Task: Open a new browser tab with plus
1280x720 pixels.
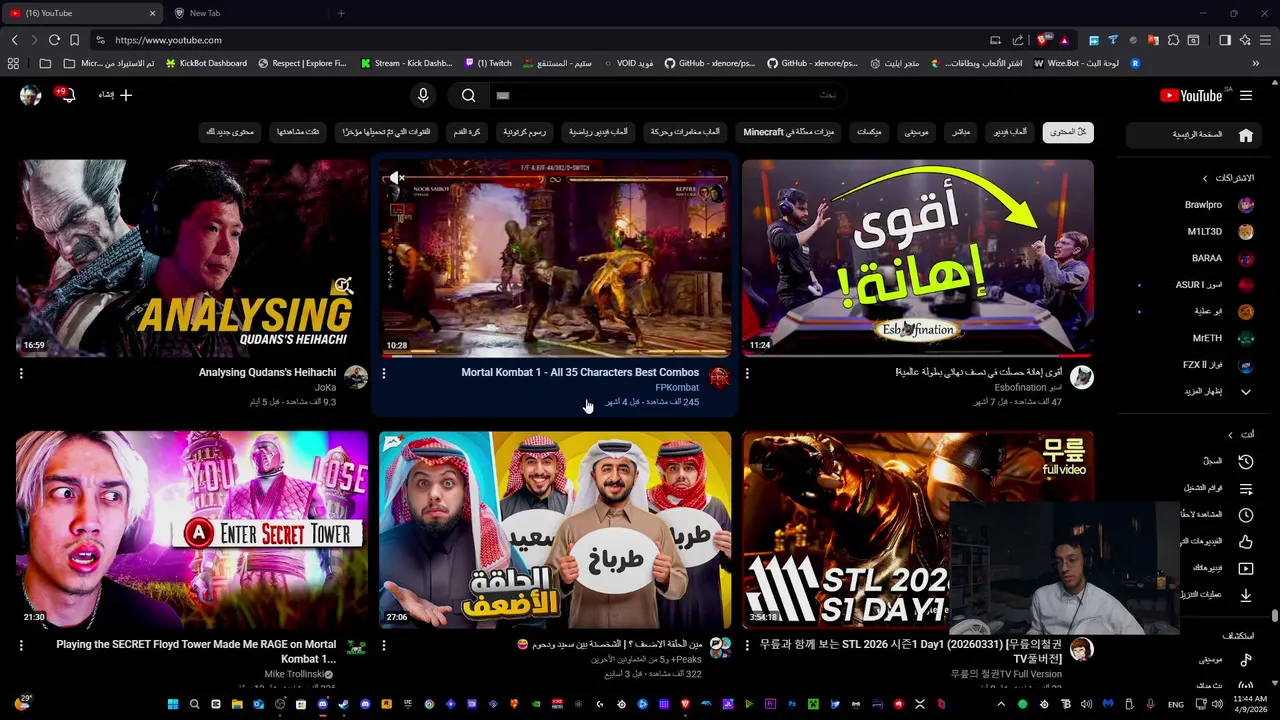Action: point(341,13)
